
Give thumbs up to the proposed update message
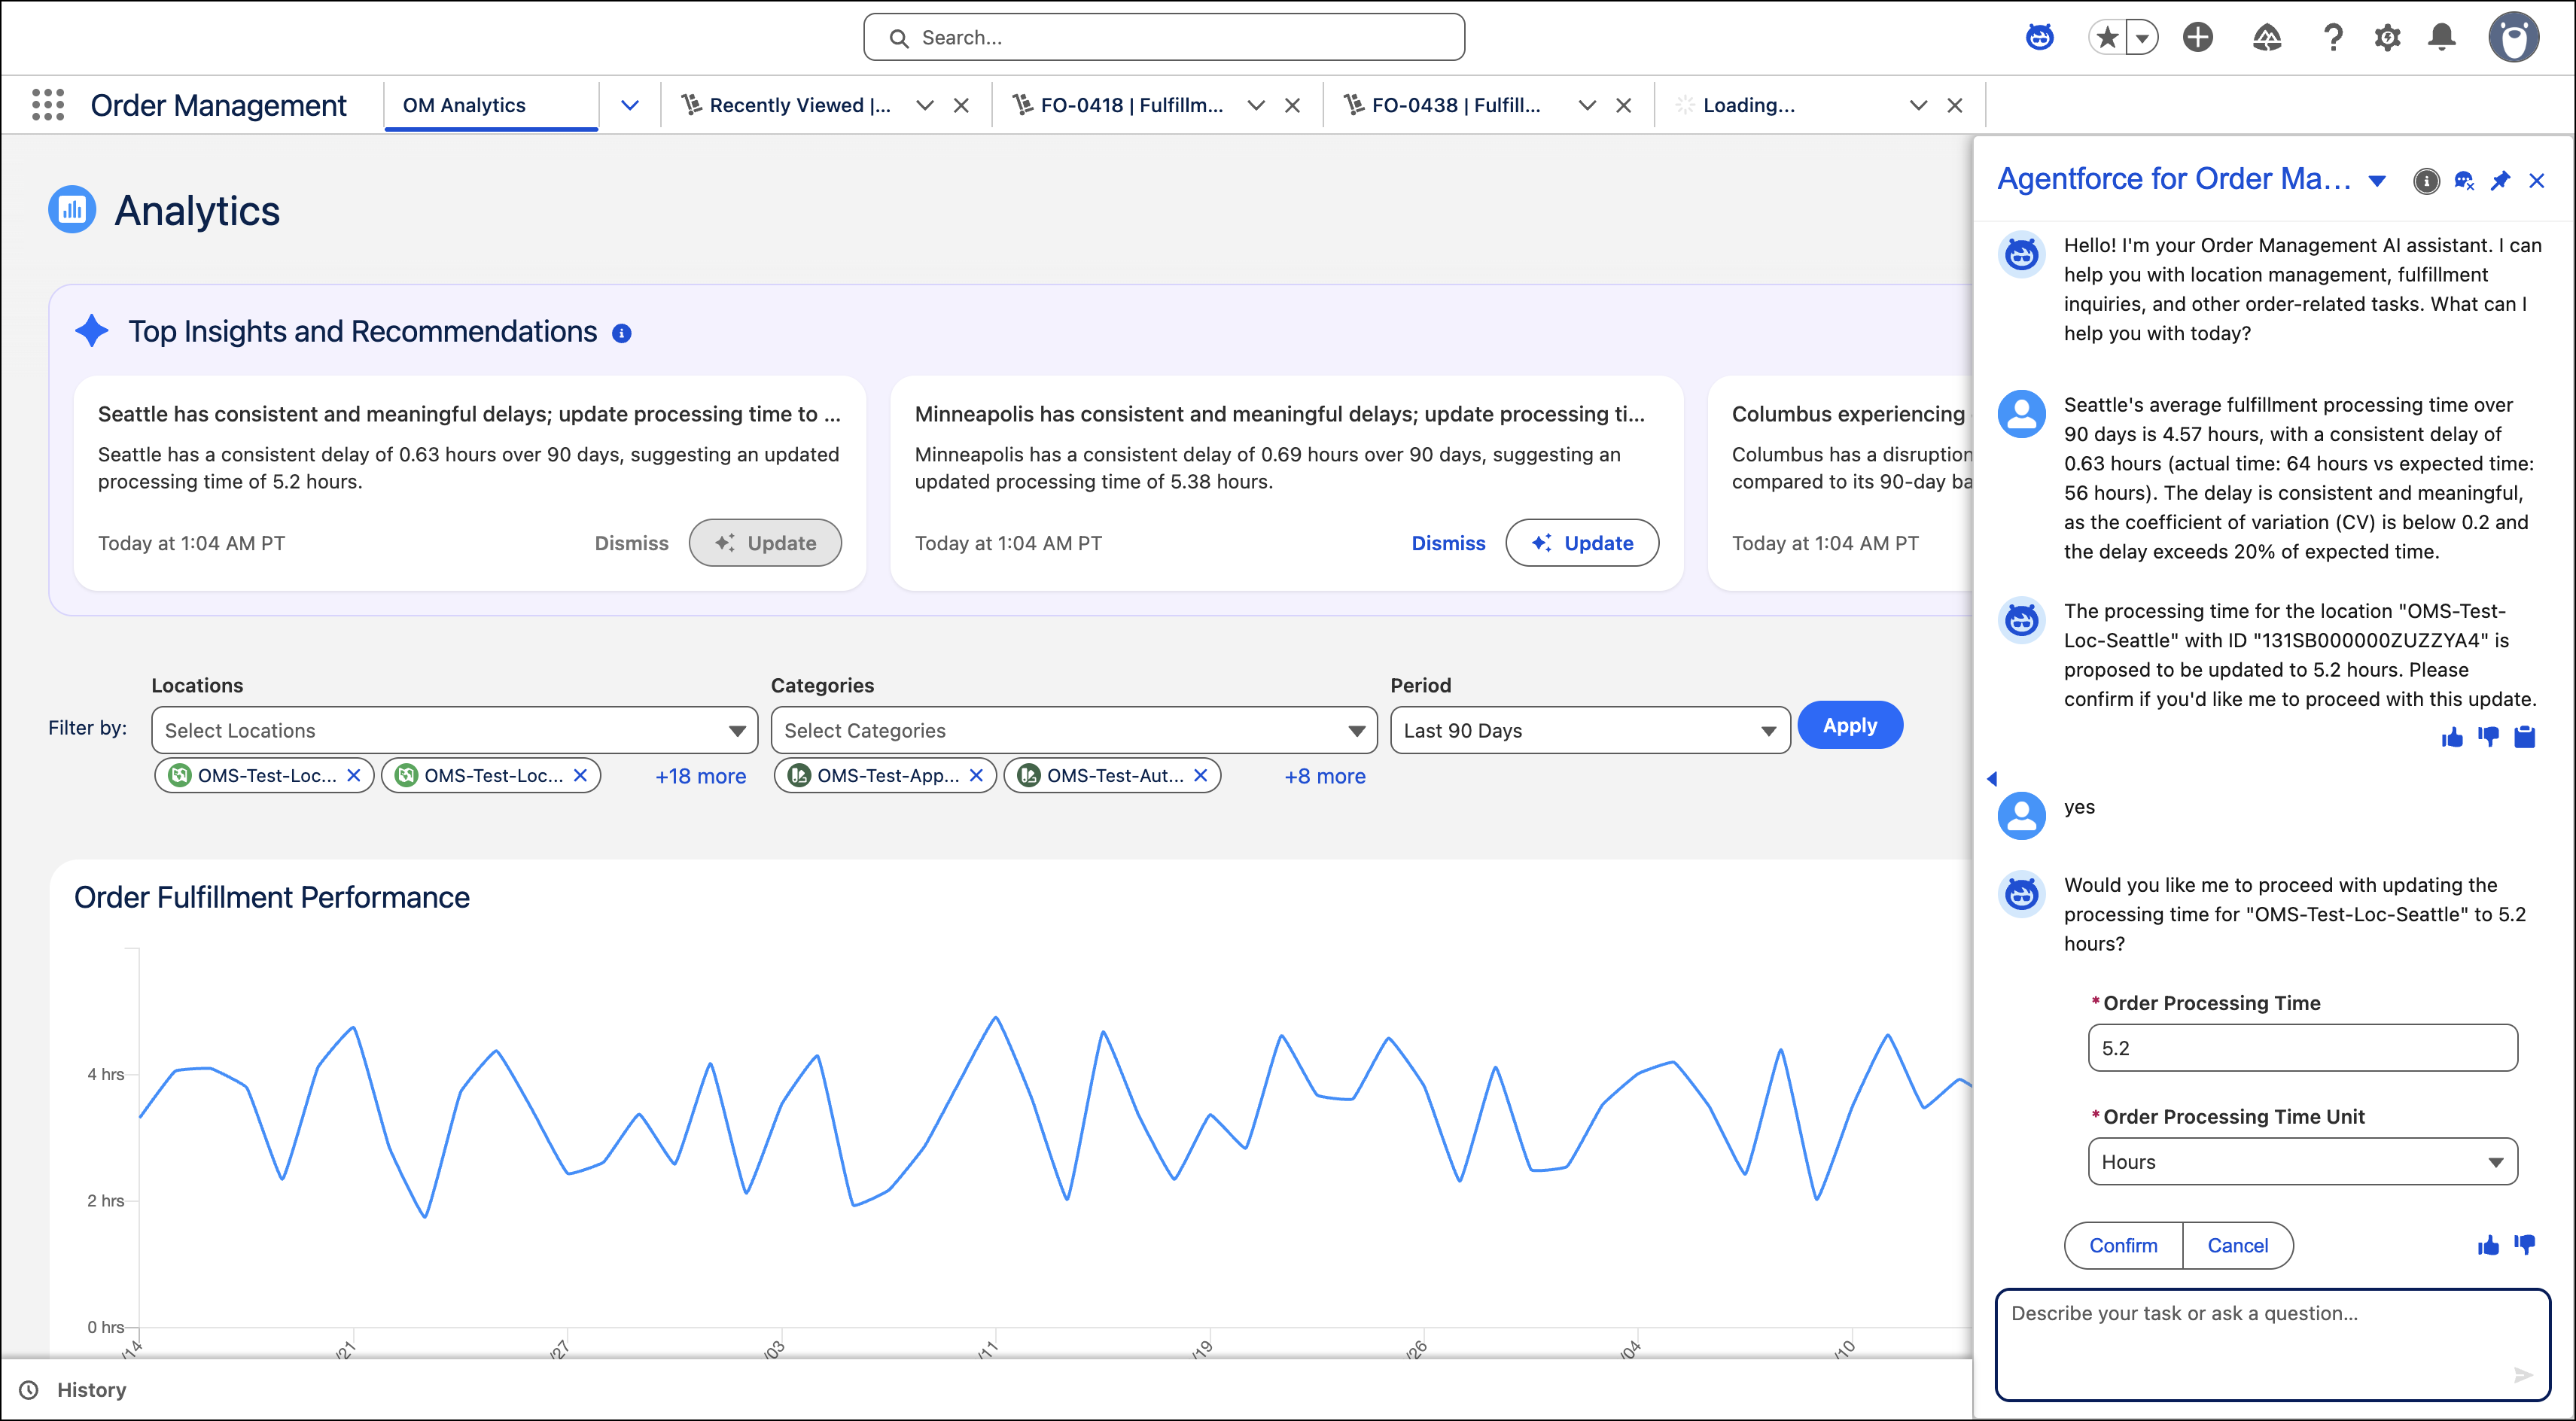pyautogui.click(x=2451, y=738)
